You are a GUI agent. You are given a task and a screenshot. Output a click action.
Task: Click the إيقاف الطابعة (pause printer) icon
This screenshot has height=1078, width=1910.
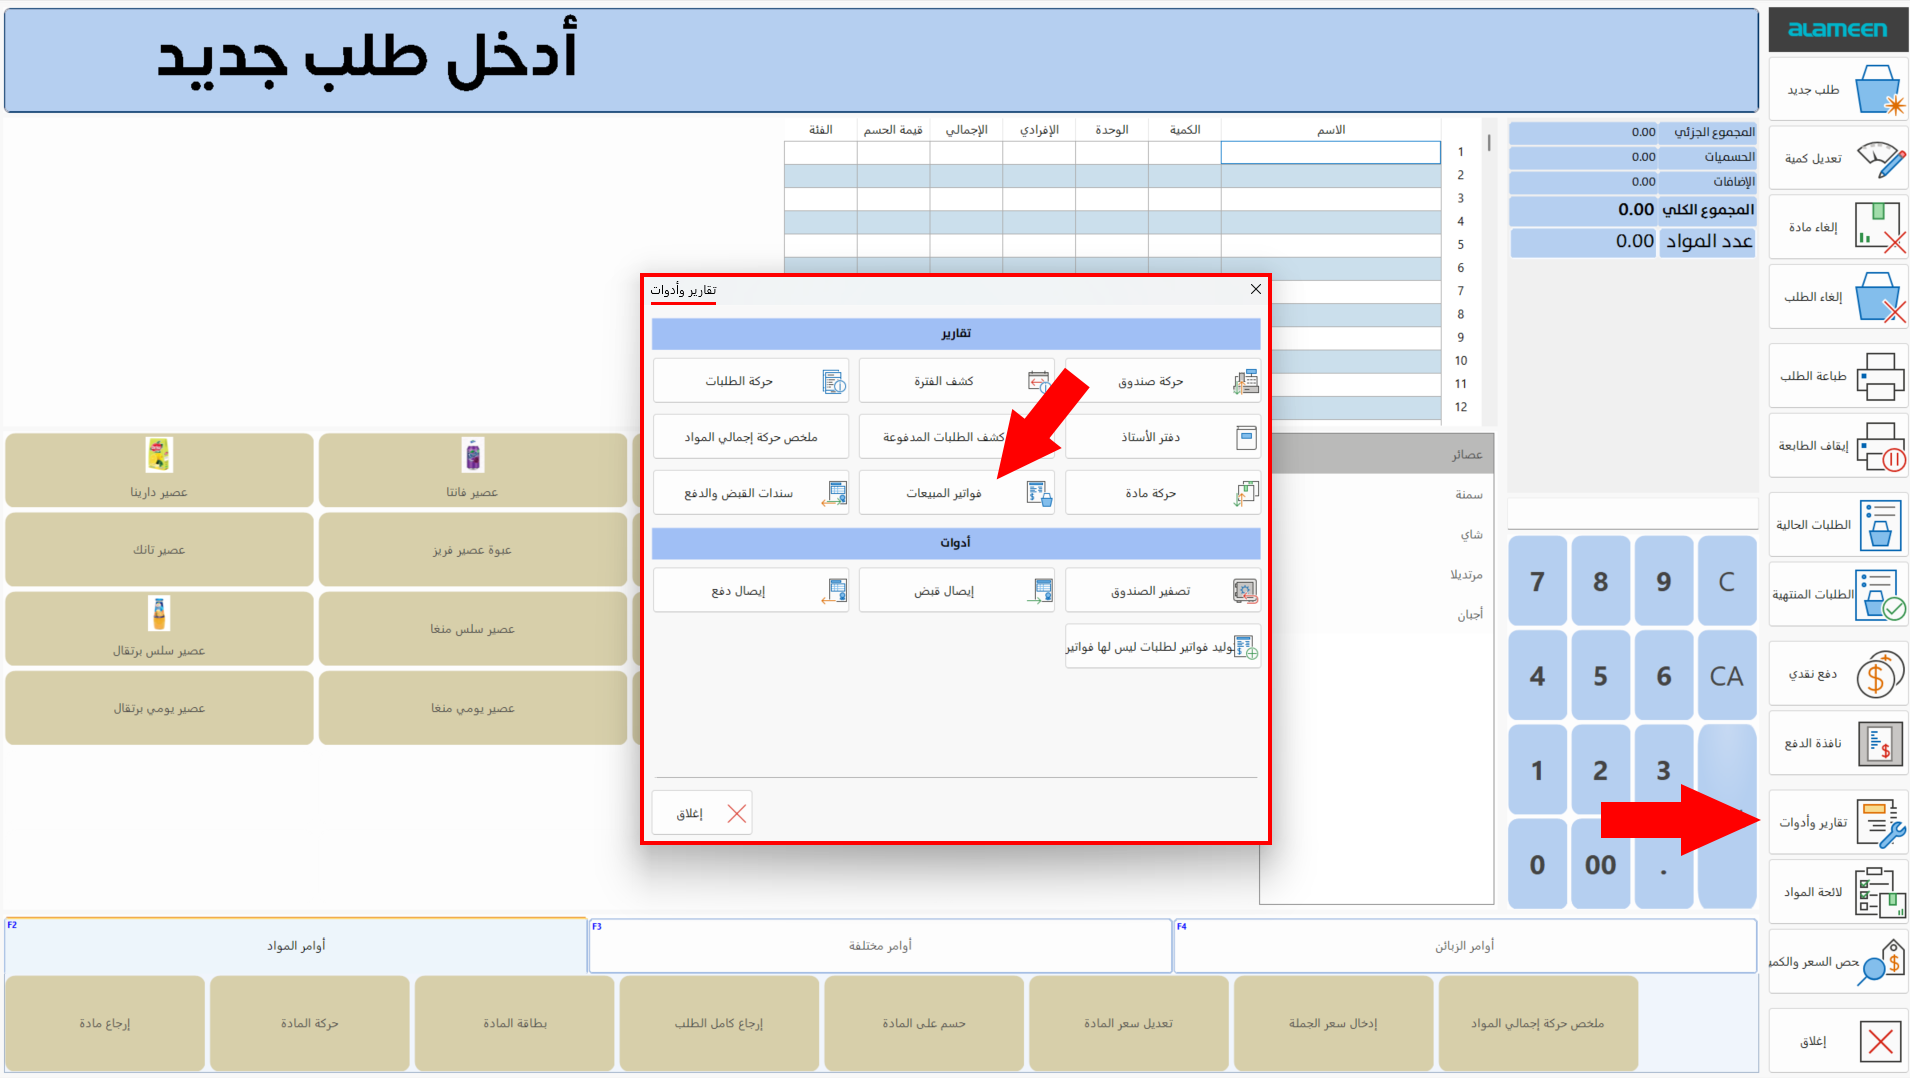pos(1881,446)
